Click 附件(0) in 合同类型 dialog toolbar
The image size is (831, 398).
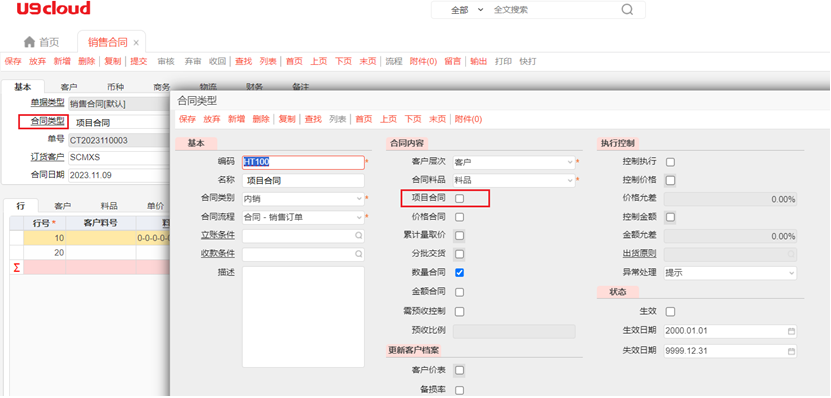[x=468, y=119]
